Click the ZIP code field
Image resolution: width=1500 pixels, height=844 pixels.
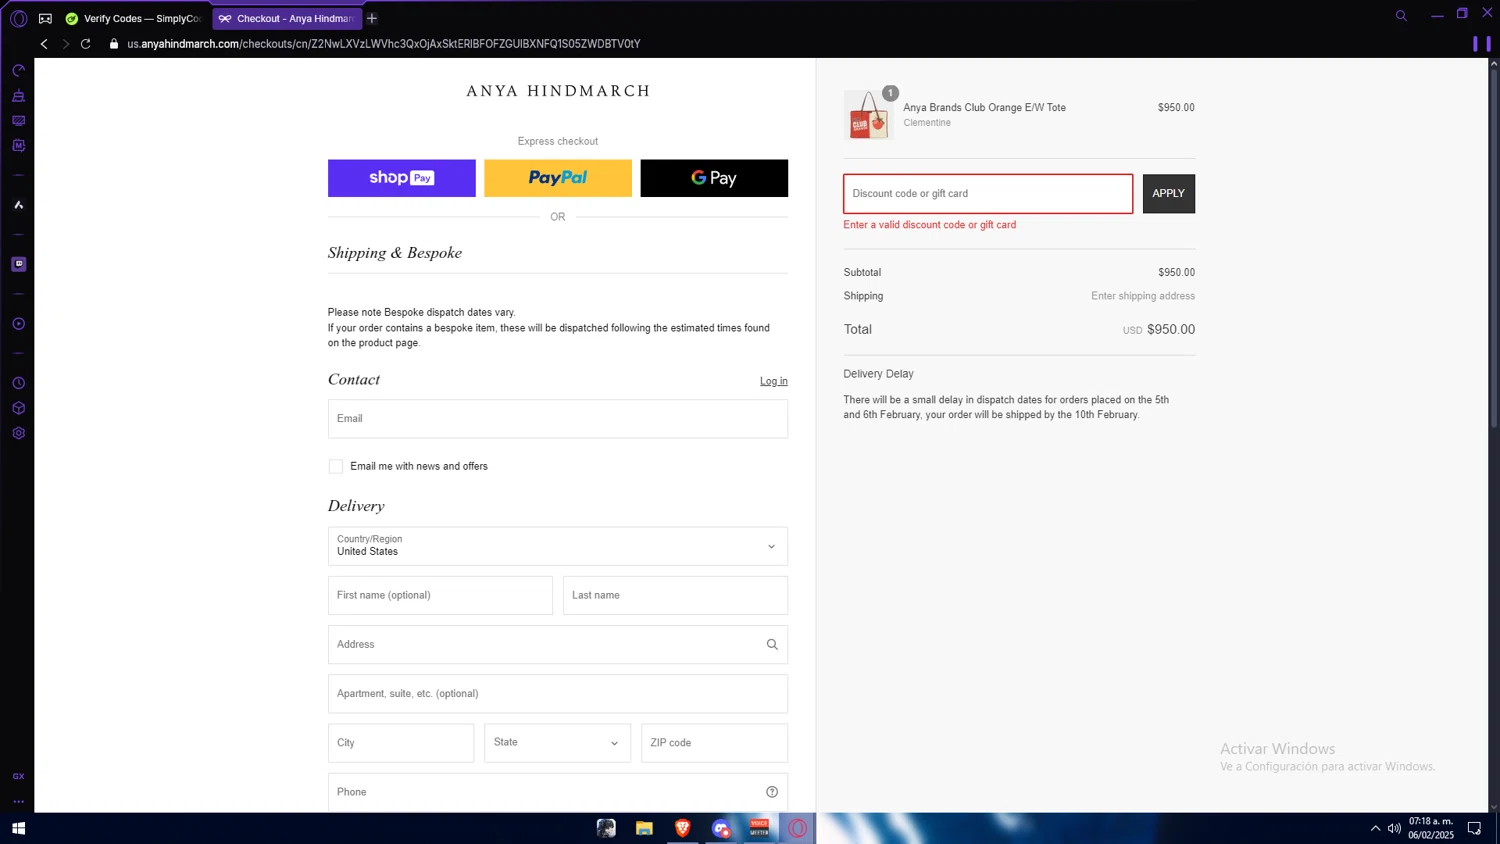pyautogui.click(x=714, y=743)
